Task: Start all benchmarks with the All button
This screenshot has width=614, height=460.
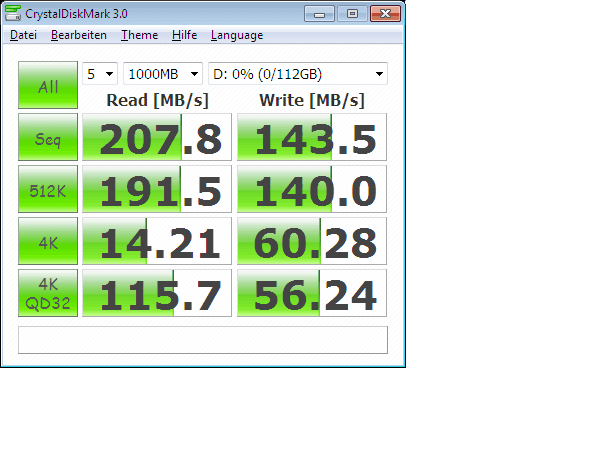Action: 48,85
